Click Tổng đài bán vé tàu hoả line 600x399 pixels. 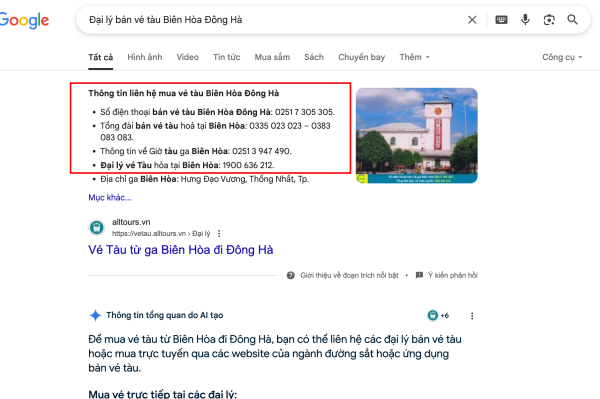(215, 132)
